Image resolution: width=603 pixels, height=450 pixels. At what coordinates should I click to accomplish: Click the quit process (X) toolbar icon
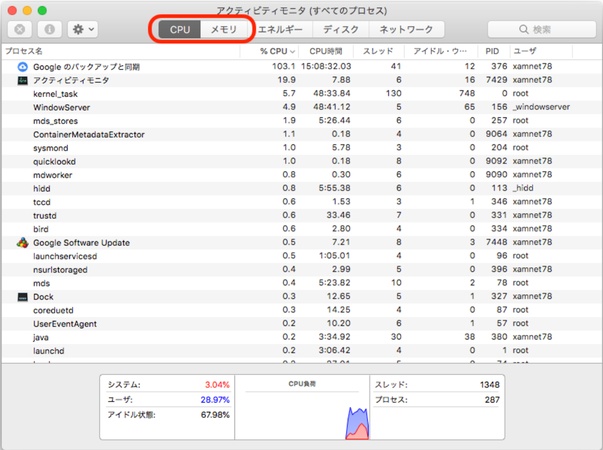20,29
